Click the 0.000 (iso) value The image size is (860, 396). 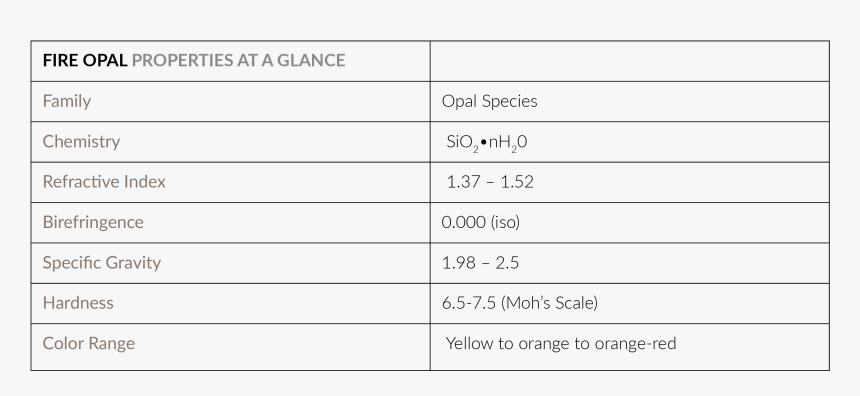(480, 222)
